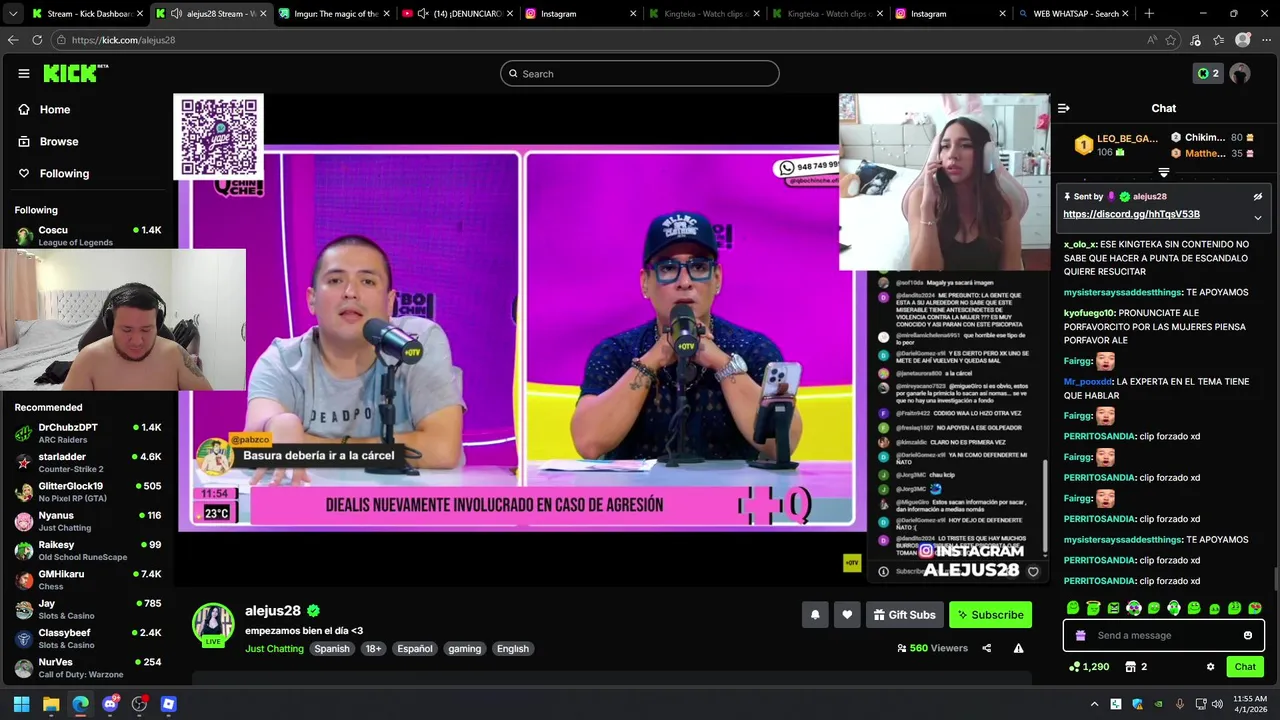Insert the heart-eyes emote in quick bar
This screenshot has height=720, width=1280.
pos(1255,608)
